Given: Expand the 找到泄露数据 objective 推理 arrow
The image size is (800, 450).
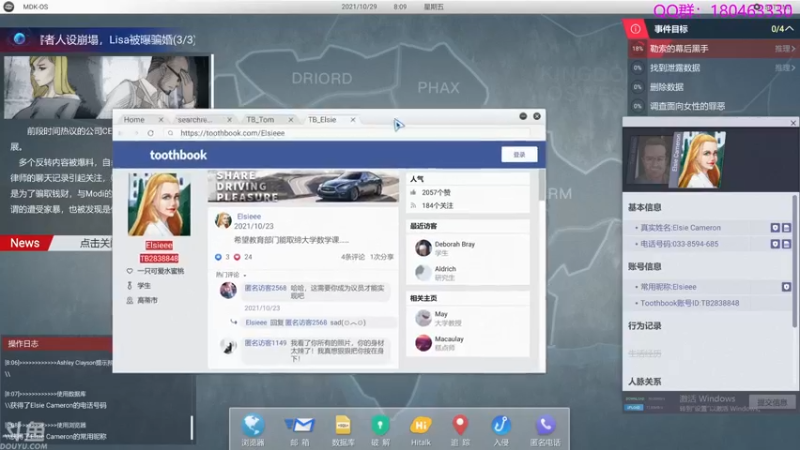Looking at the screenshot, I should [786, 68].
